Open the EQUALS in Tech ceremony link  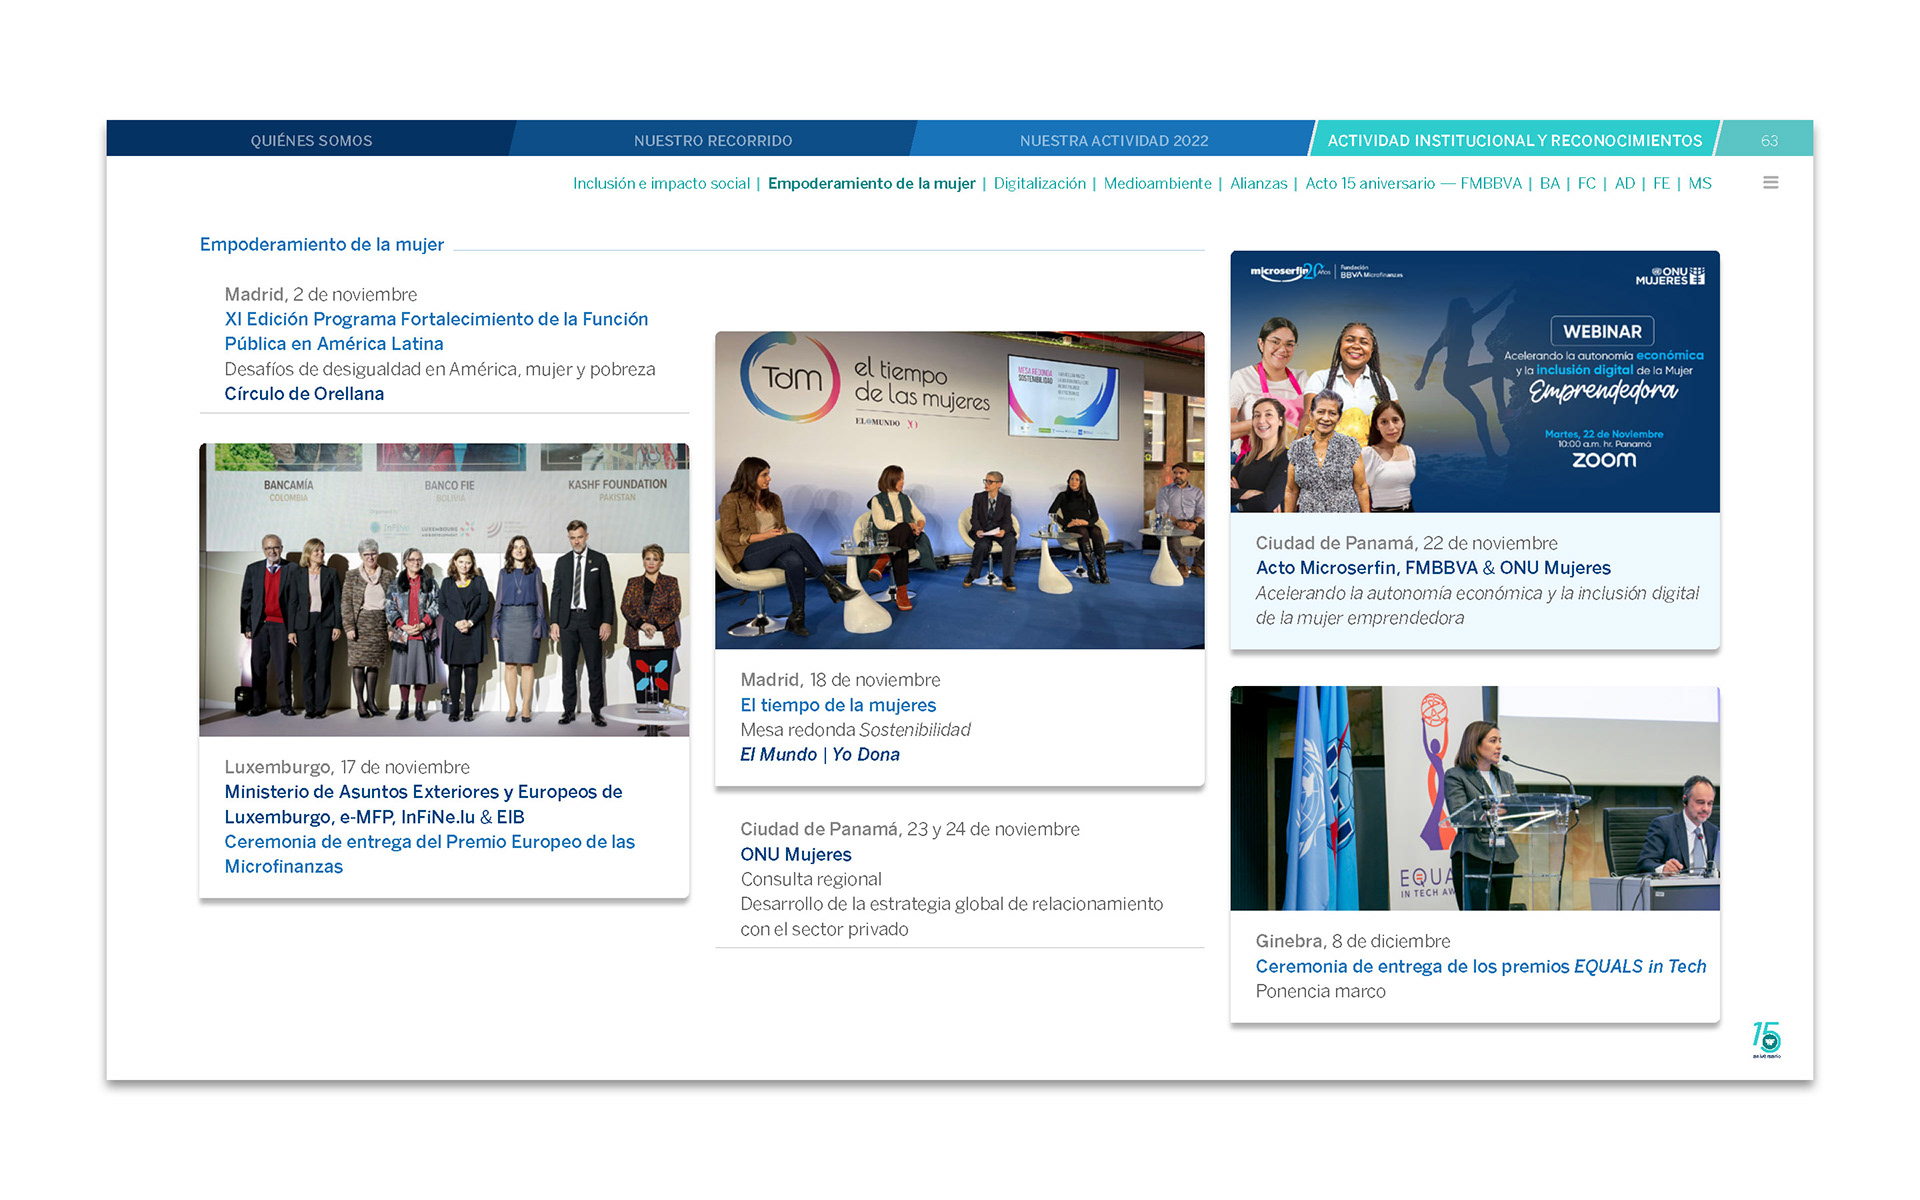(1480, 967)
